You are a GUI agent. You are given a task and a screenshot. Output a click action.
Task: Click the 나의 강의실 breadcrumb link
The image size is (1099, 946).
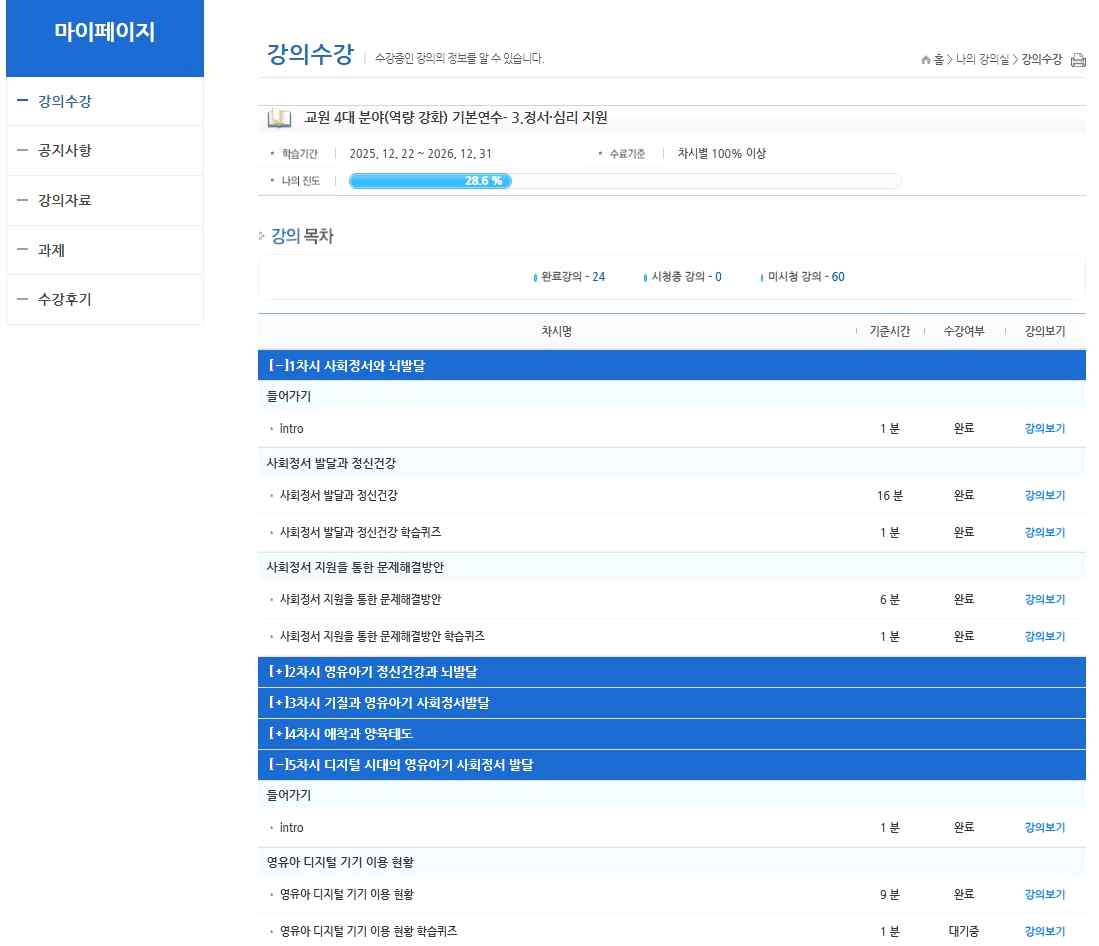pos(982,60)
